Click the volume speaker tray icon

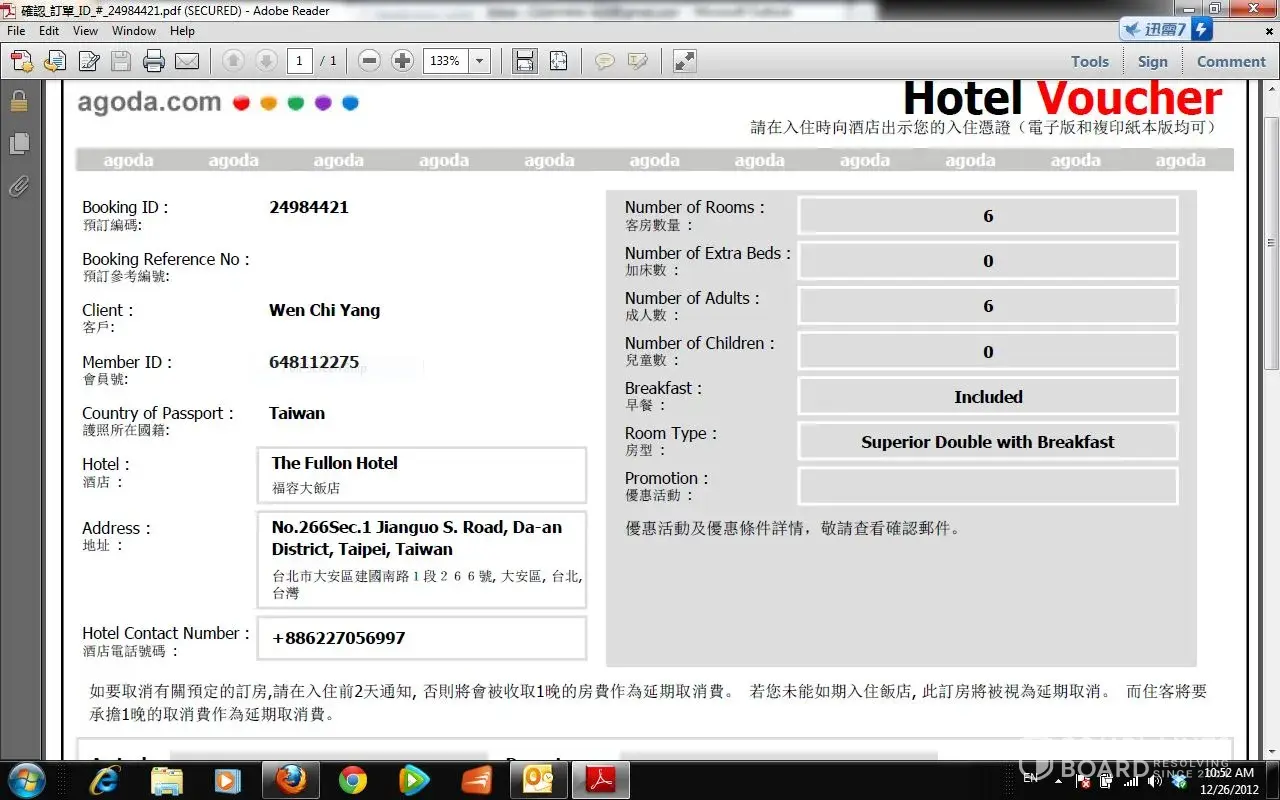tap(1155, 781)
